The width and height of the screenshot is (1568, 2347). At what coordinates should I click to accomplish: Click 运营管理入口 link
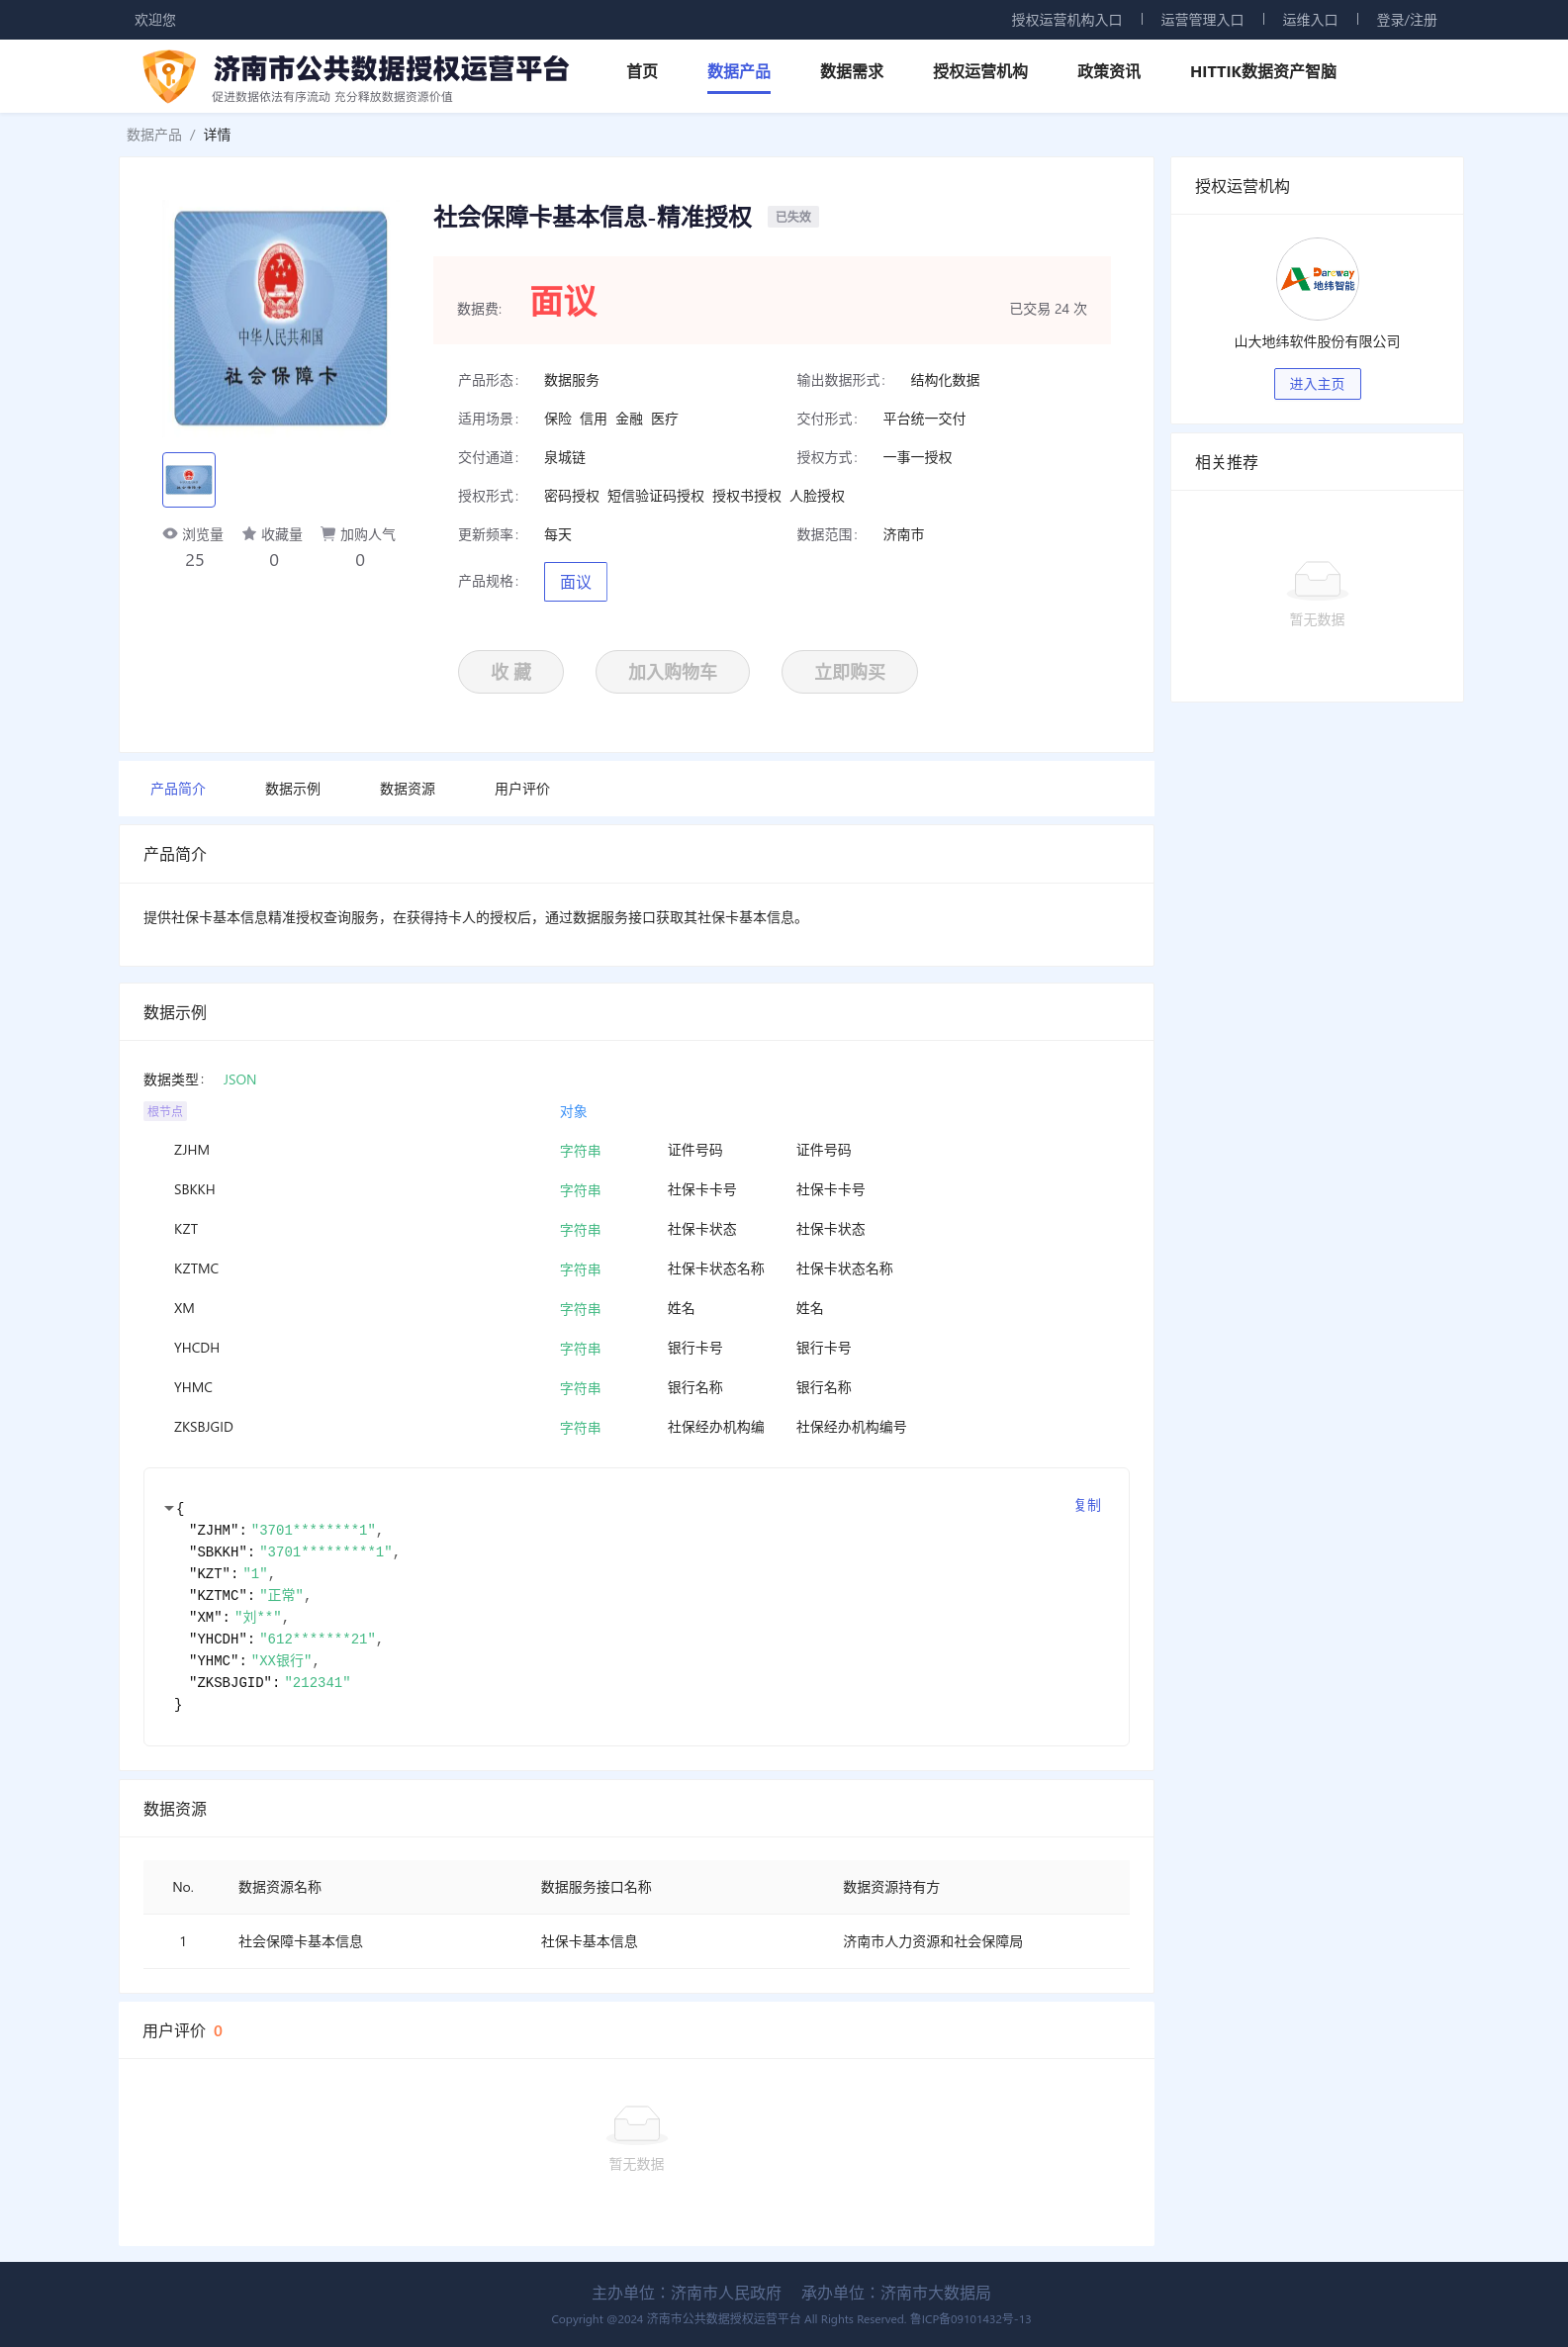[1202, 20]
